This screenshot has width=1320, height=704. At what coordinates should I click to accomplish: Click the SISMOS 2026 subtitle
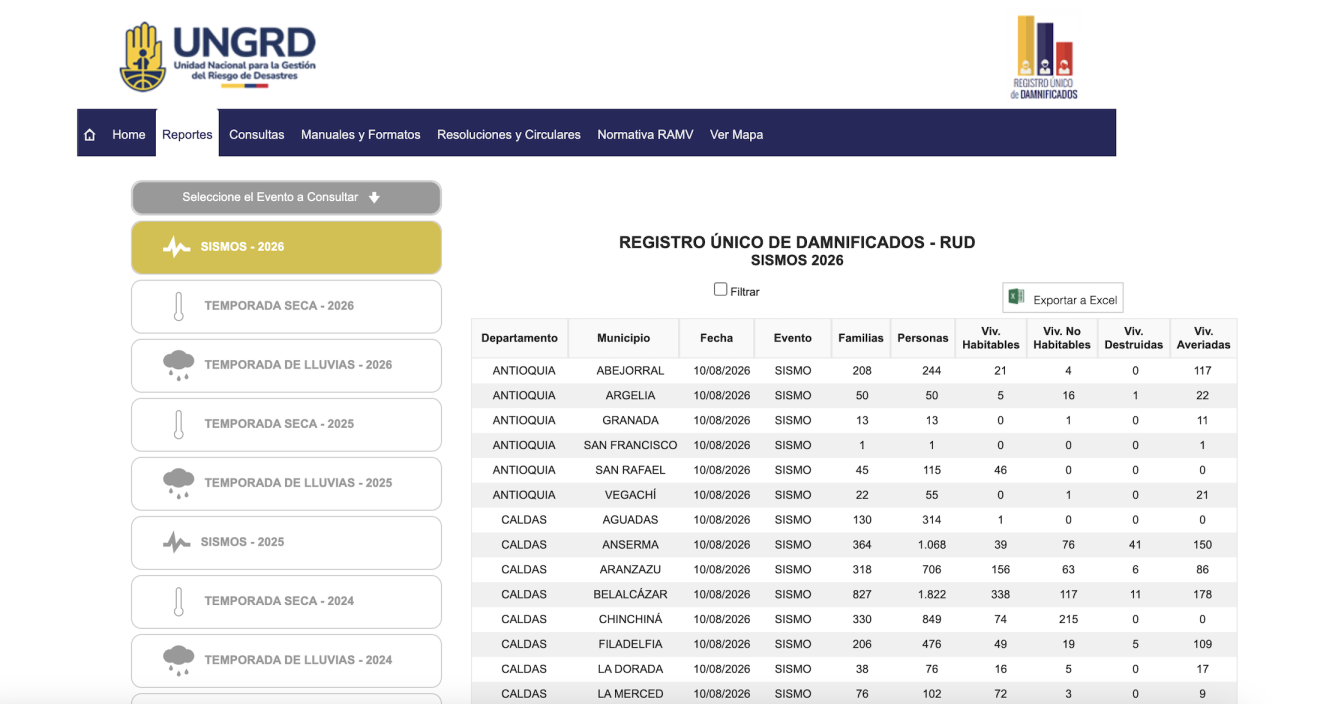click(x=797, y=261)
